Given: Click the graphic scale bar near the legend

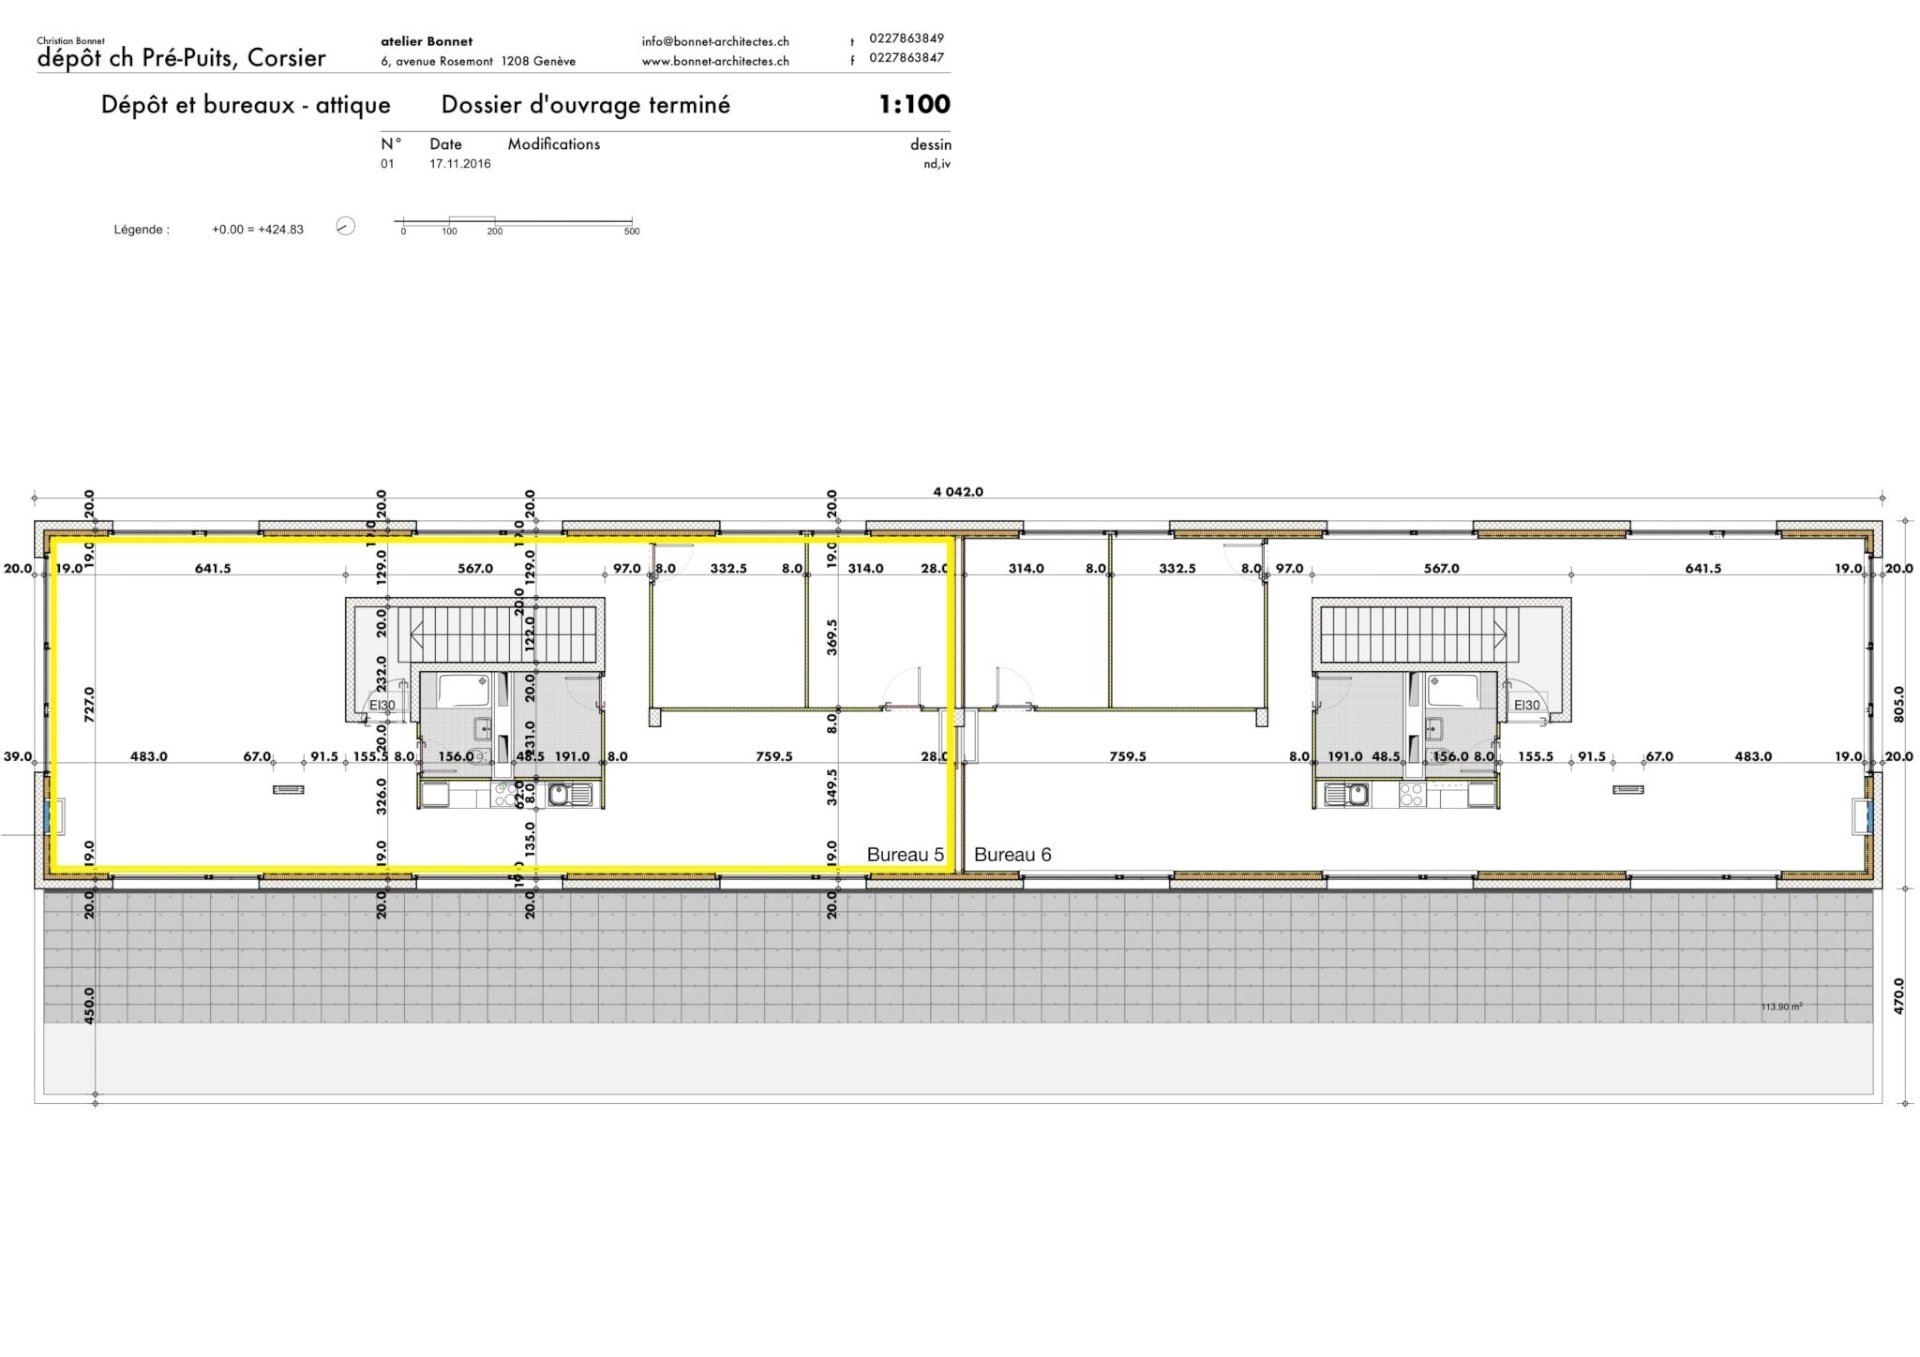Looking at the screenshot, I should click(x=516, y=224).
